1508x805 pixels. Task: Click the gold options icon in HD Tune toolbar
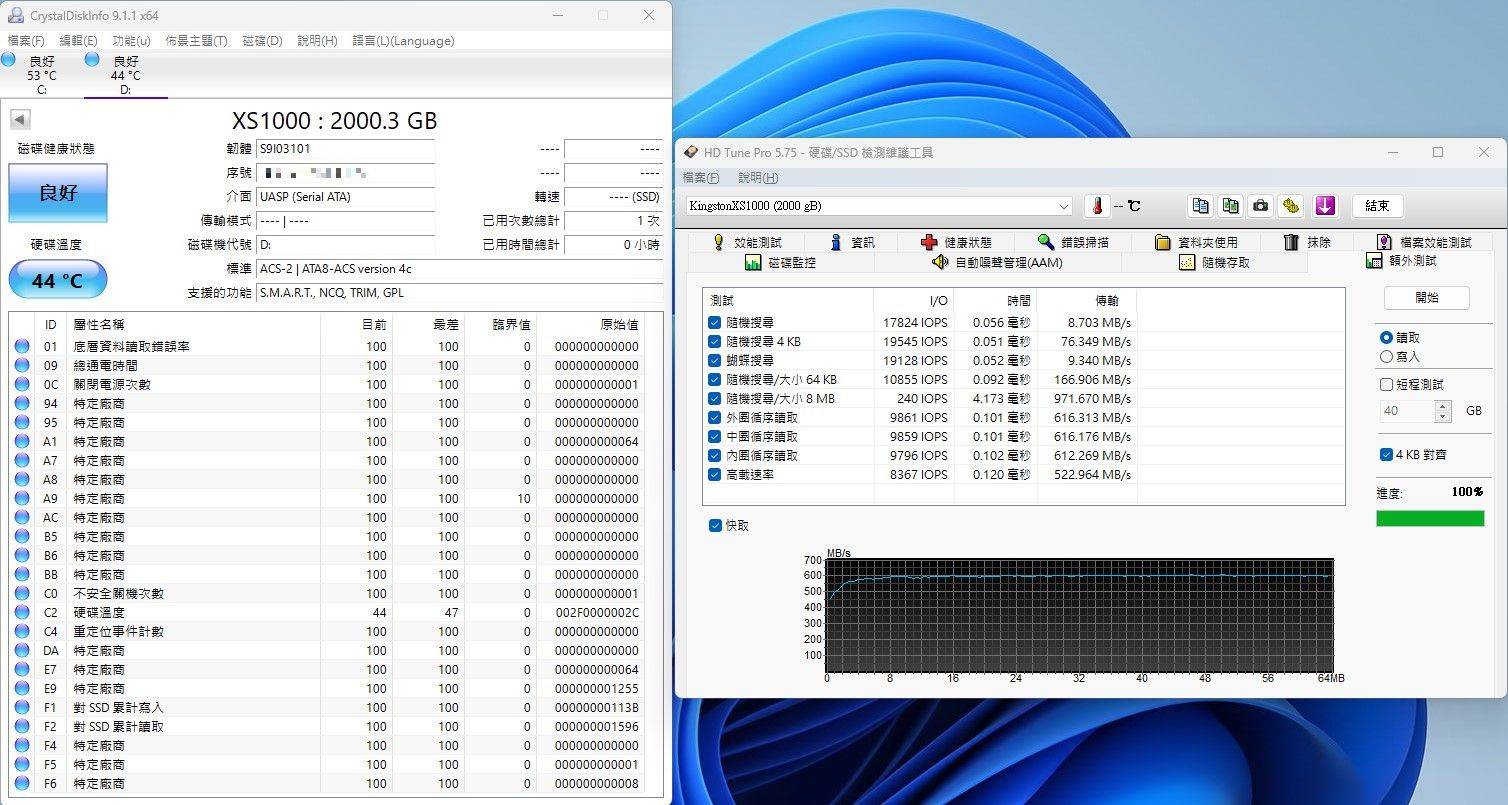1291,206
